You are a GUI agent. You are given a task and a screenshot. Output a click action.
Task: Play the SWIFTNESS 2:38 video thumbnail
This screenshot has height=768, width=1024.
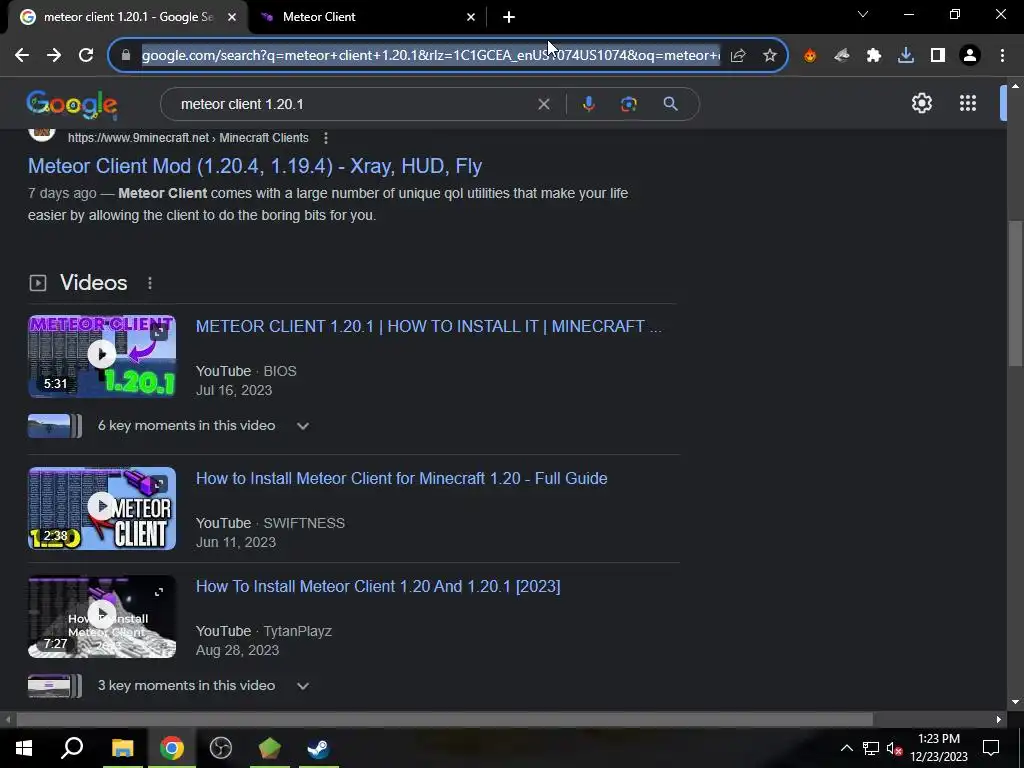(x=102, y=508)
